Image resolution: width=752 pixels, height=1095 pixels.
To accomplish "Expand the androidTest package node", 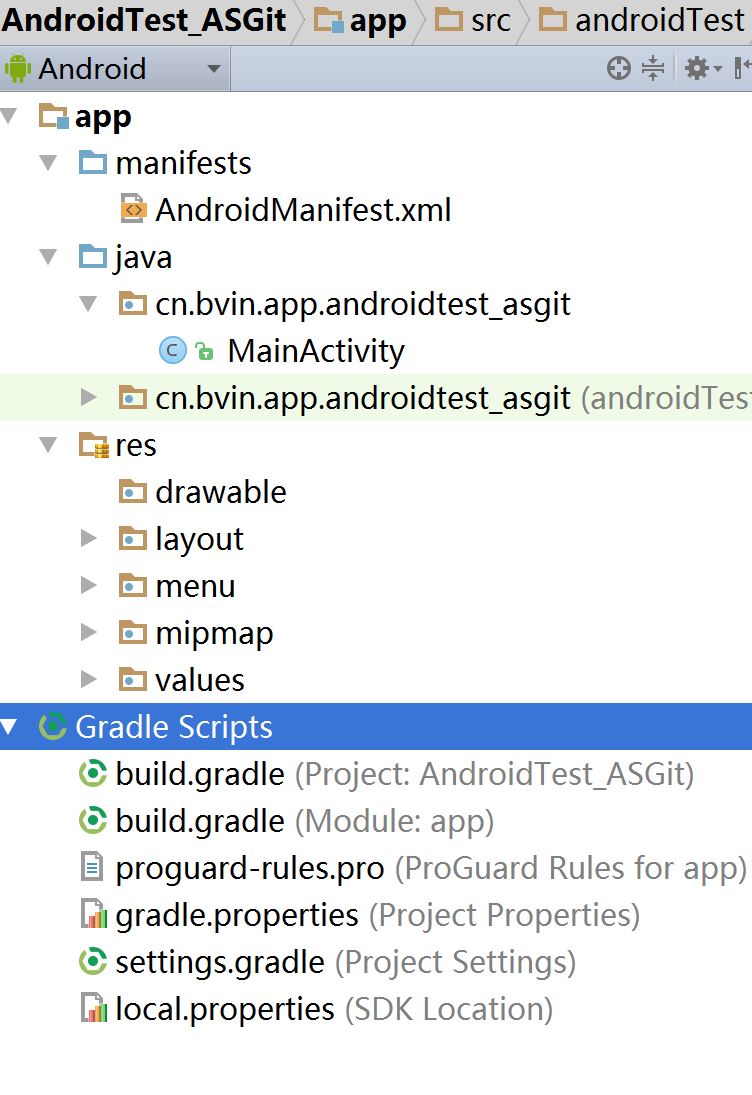I will pyautogui.click(x=89, y=398).
